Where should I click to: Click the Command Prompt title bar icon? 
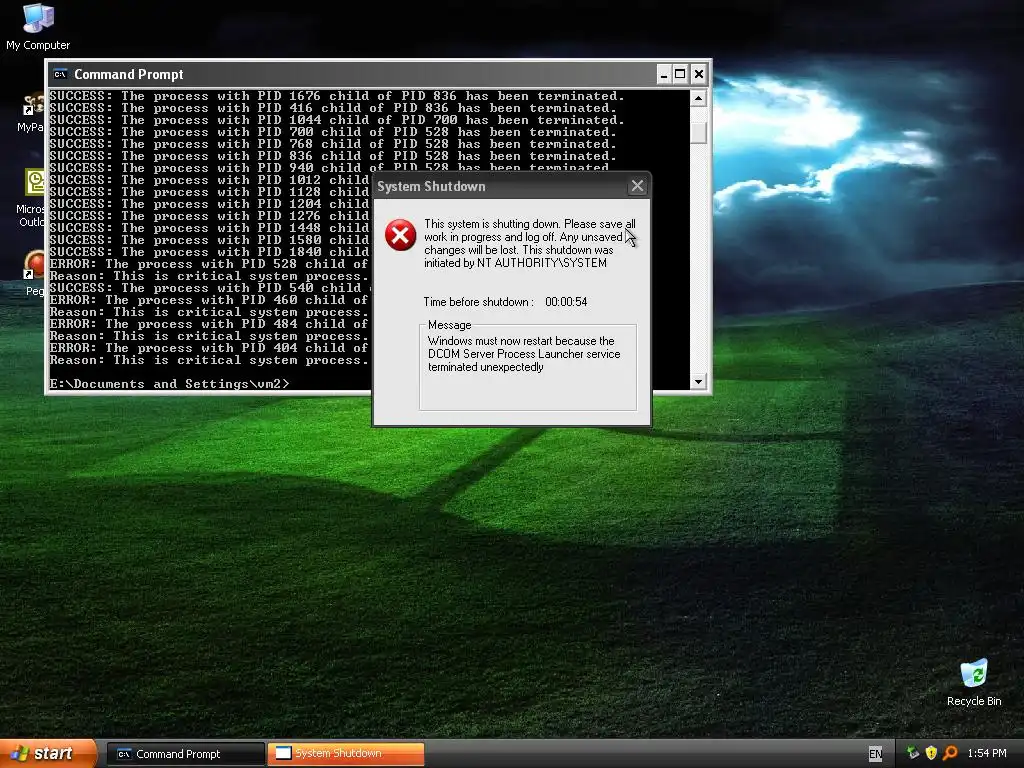click(x=61, y=74)
